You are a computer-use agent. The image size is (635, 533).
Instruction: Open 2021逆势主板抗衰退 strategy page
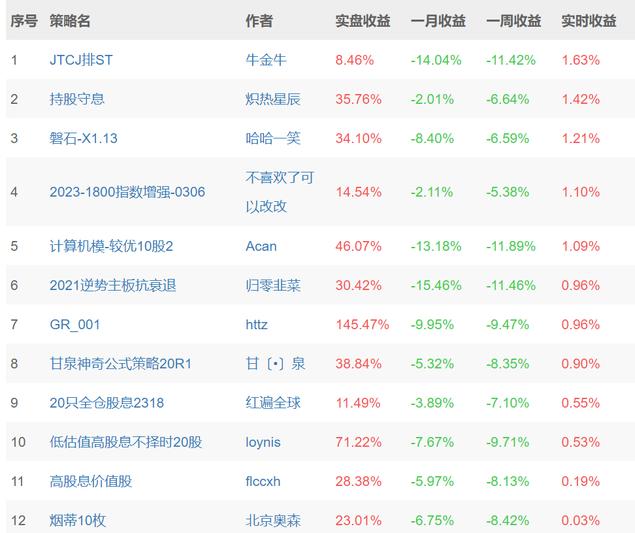[x=113, y=285]
